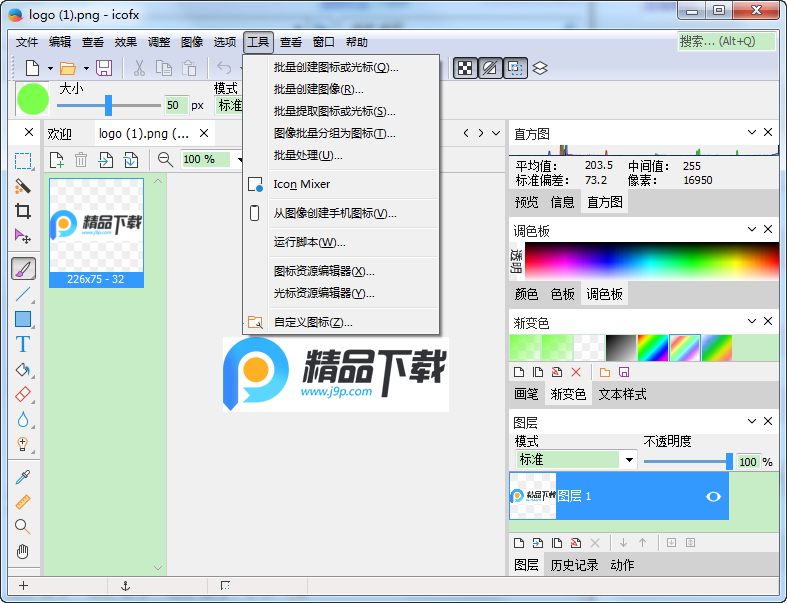Open the 文件 menu
Viewport: 787px width, 603px height.
click(x=27, y=42)
